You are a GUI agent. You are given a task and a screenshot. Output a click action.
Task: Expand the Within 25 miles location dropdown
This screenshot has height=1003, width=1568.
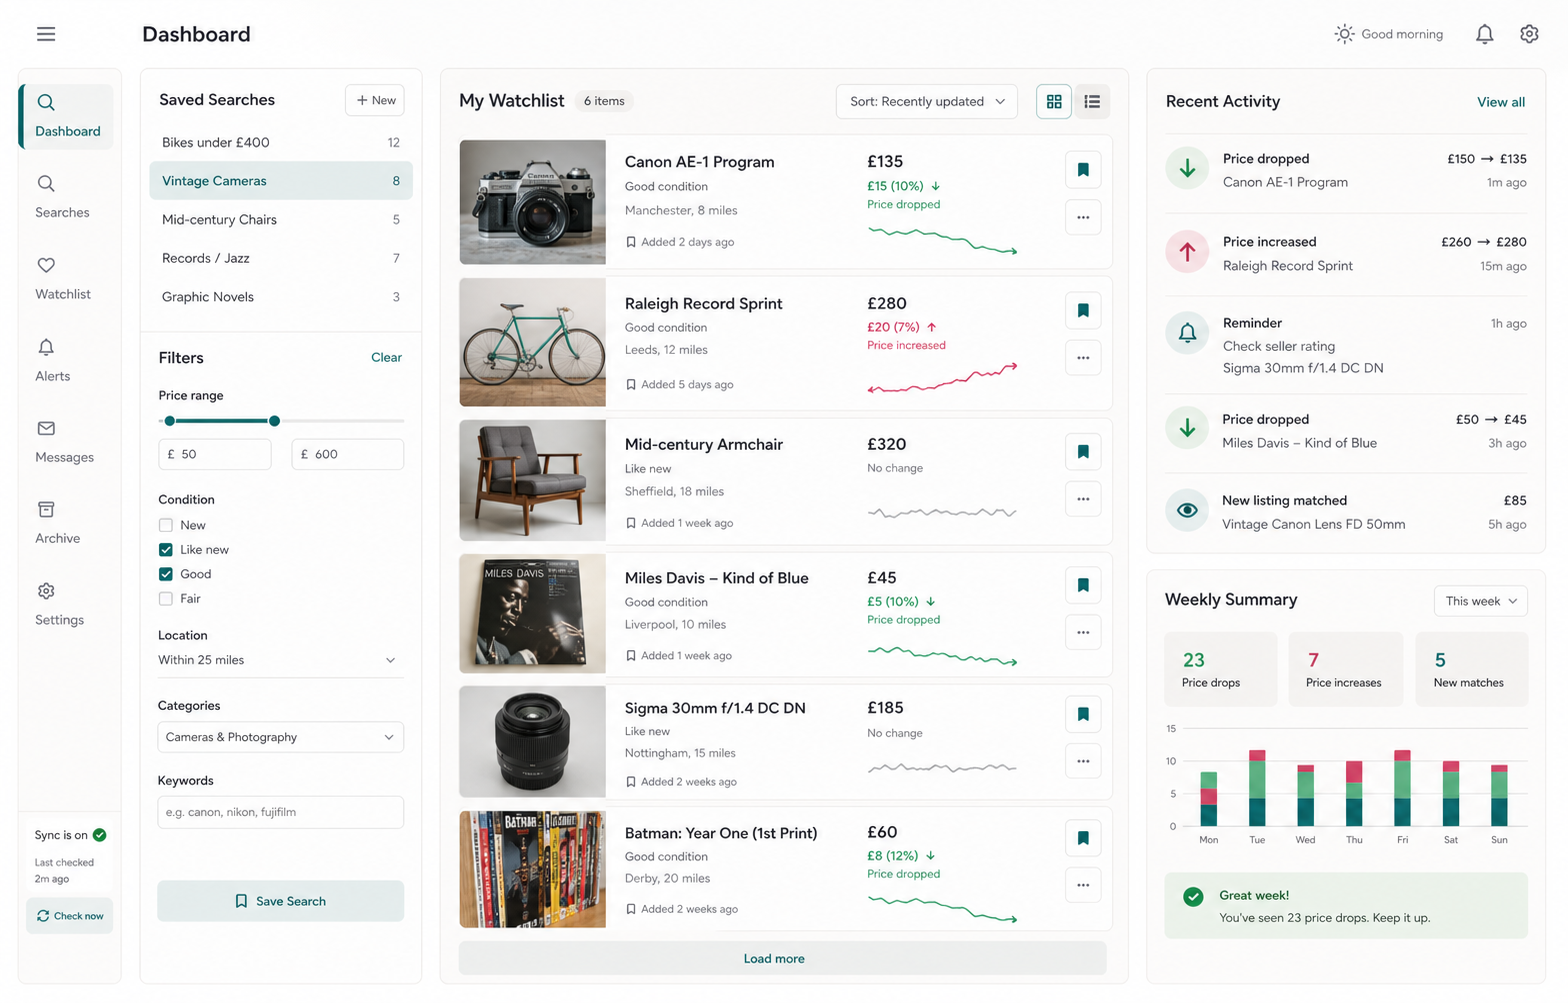click(280, 660)
